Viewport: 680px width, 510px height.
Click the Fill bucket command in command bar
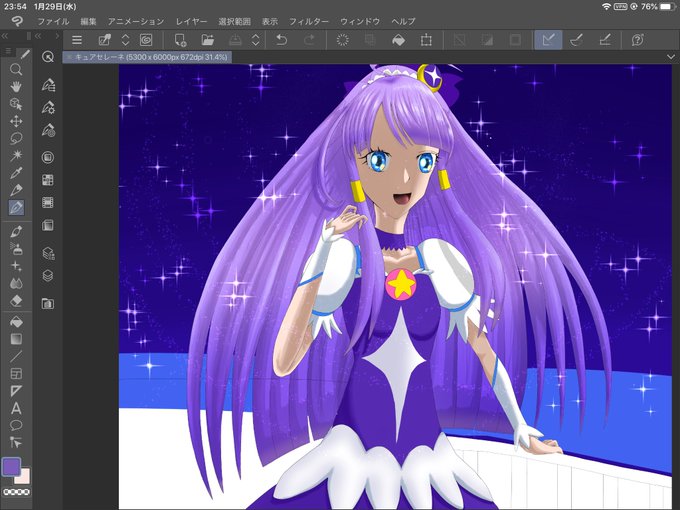[398, 40]
